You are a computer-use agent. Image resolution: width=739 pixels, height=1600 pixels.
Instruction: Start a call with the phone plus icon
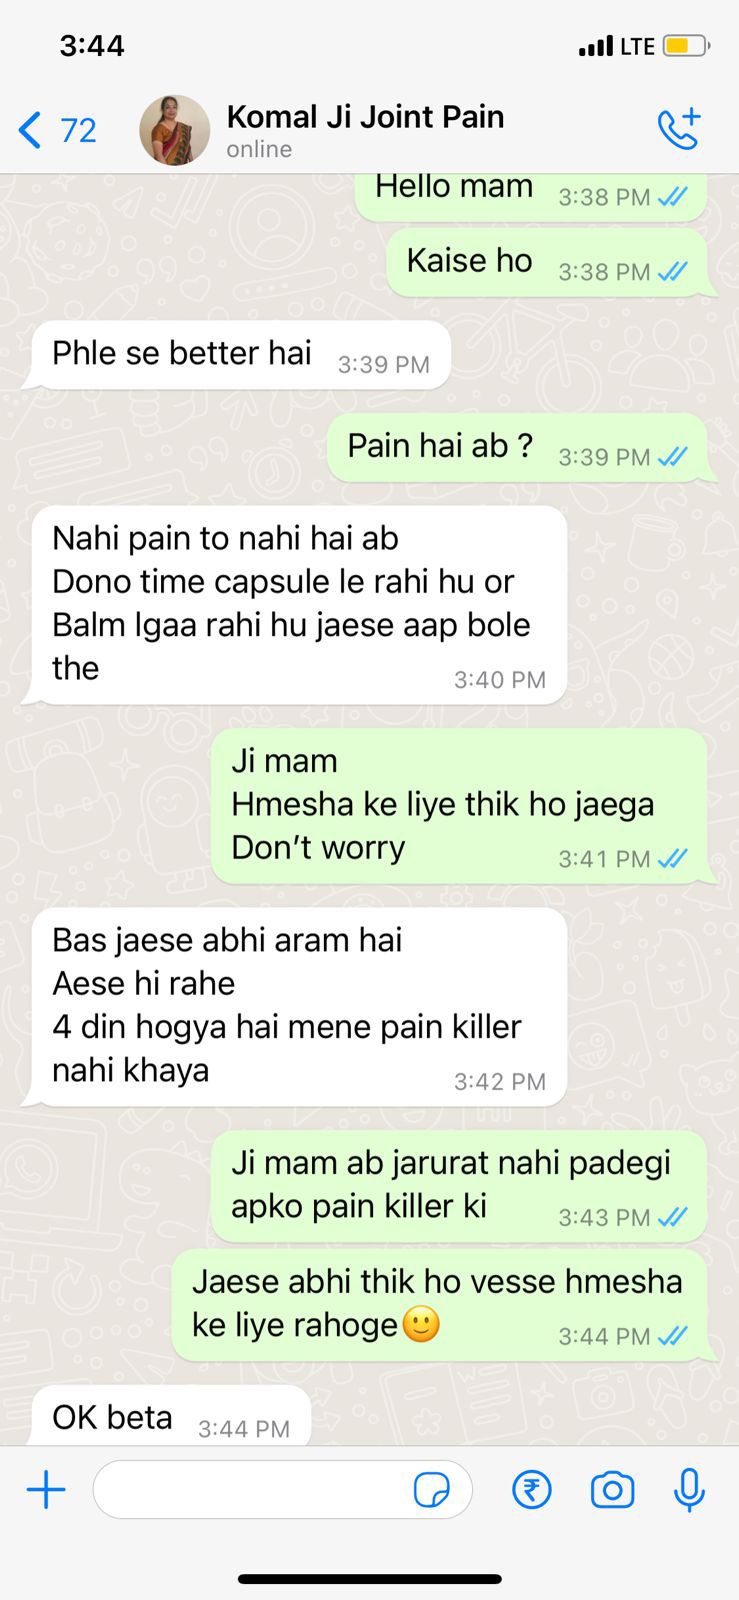tap(679, 129)
